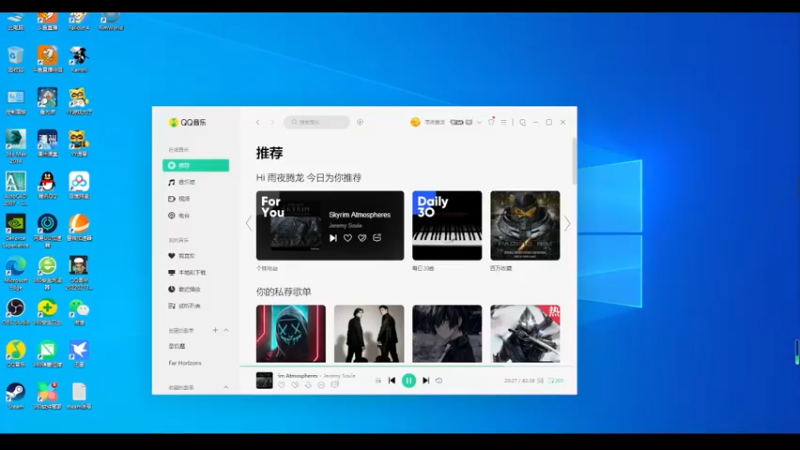
Task: Pause the current playback
Action: 409,381
